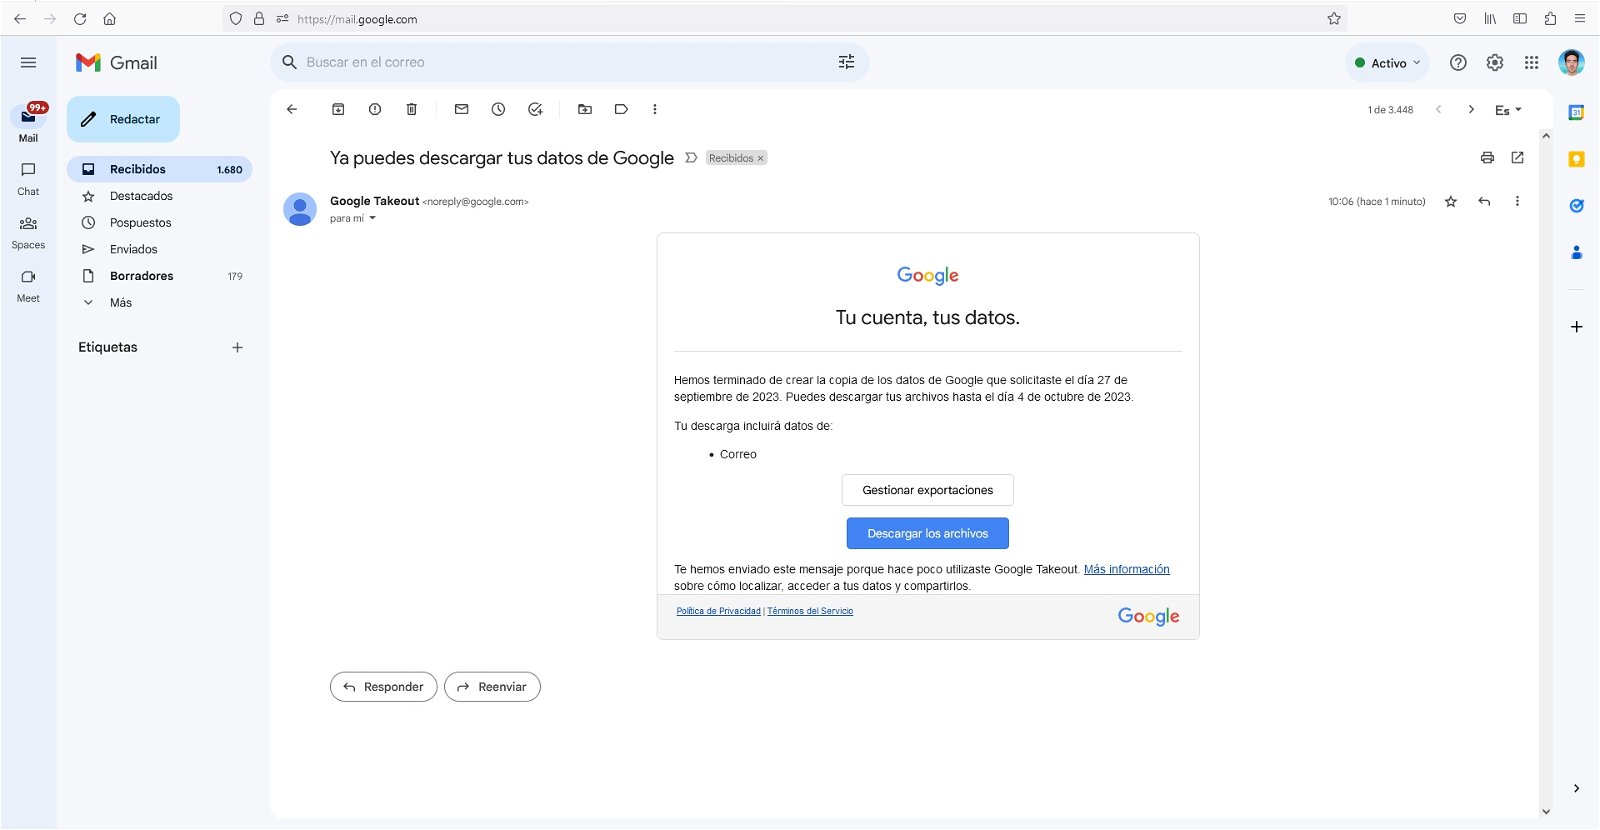Screen dimensions: 1600x830
Task: Show recipient details next to 'para mí'
Action: pos(373,218)
